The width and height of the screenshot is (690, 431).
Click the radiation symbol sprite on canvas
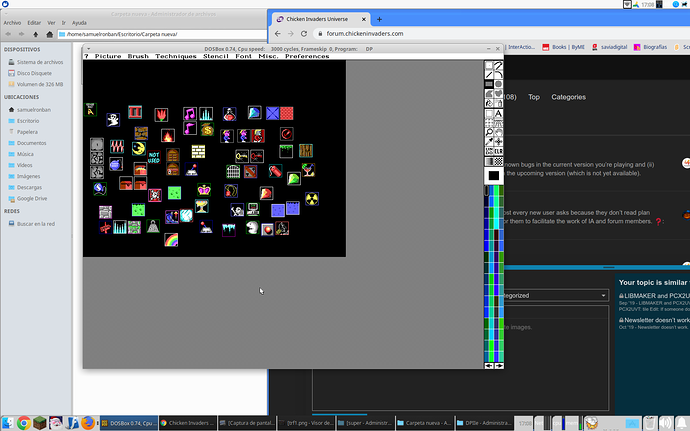click(310, 197)
